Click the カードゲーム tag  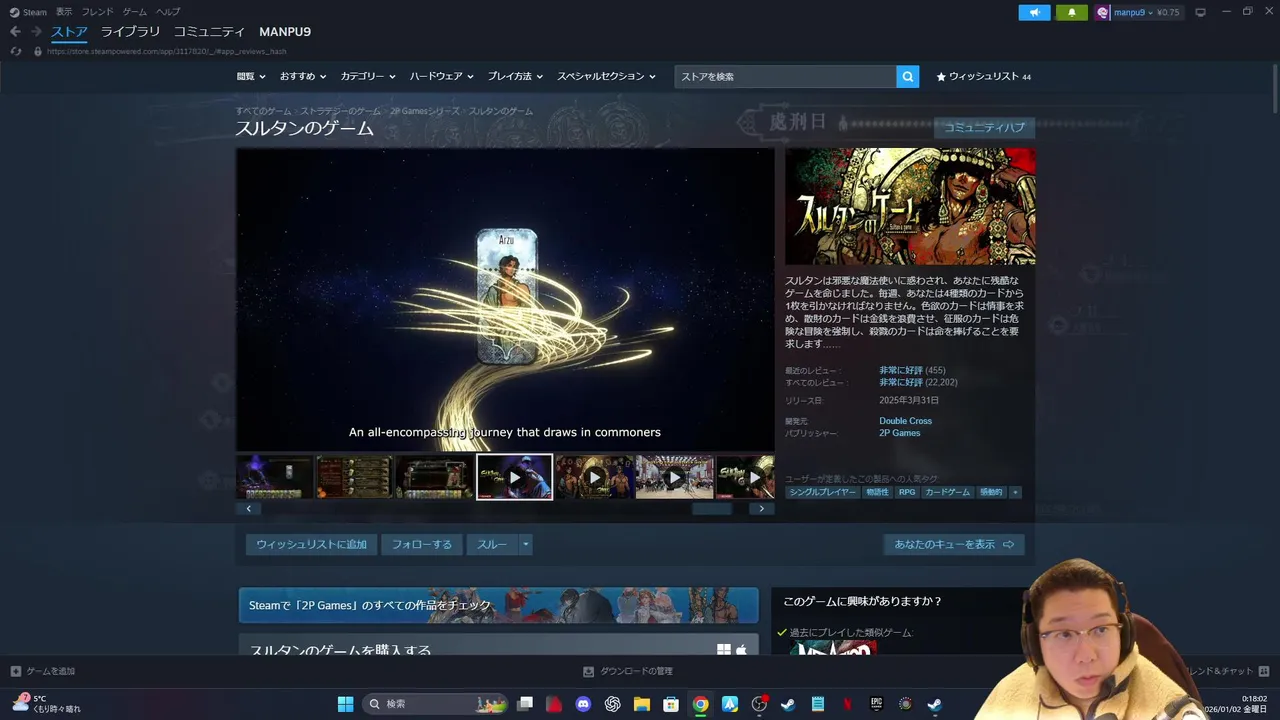tap(947, 492)
